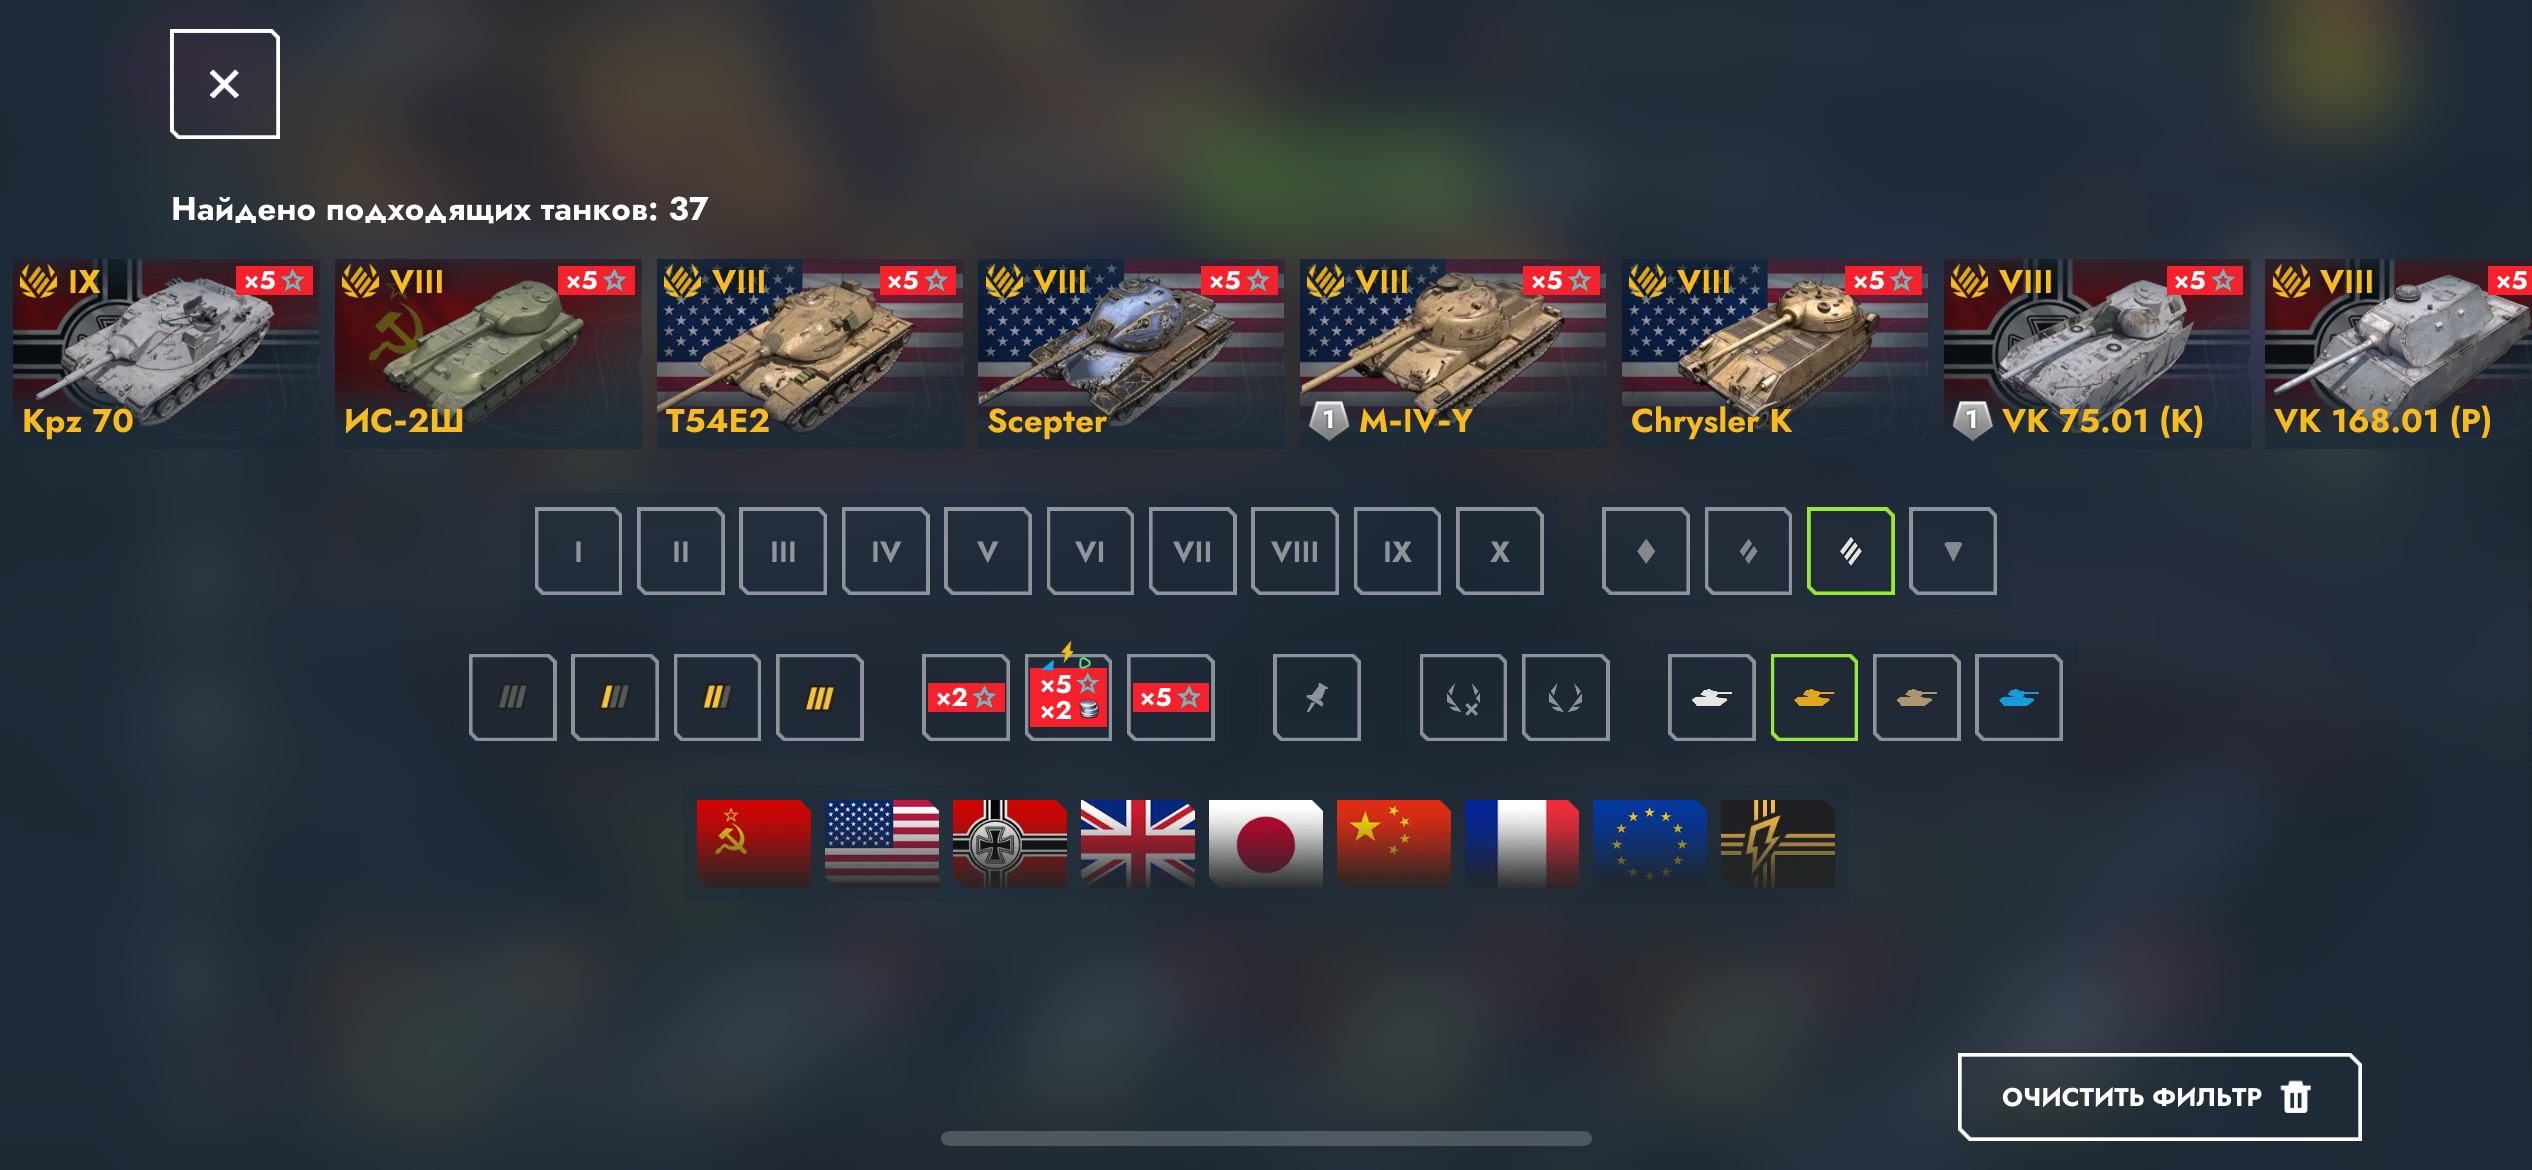Toggle the USSR nation flag filter
Viewport: 2532px width, 1170px height.
(x=754, y=843)
